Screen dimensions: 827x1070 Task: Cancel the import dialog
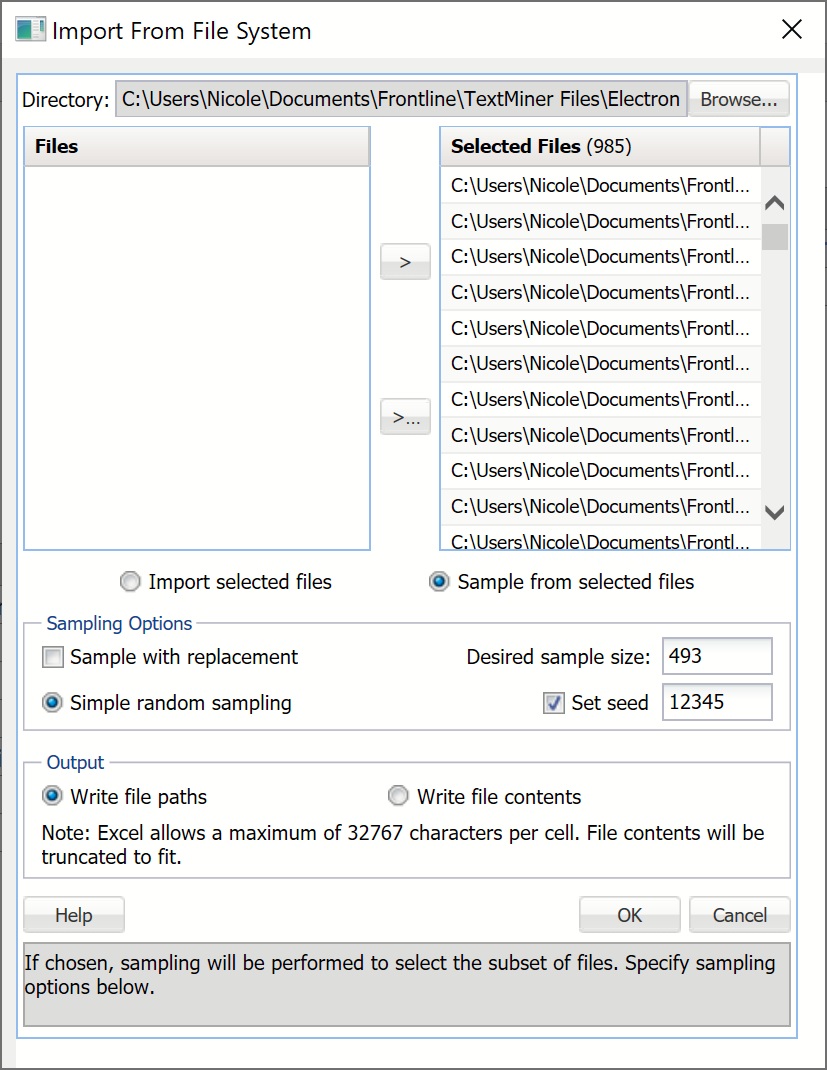739,914
